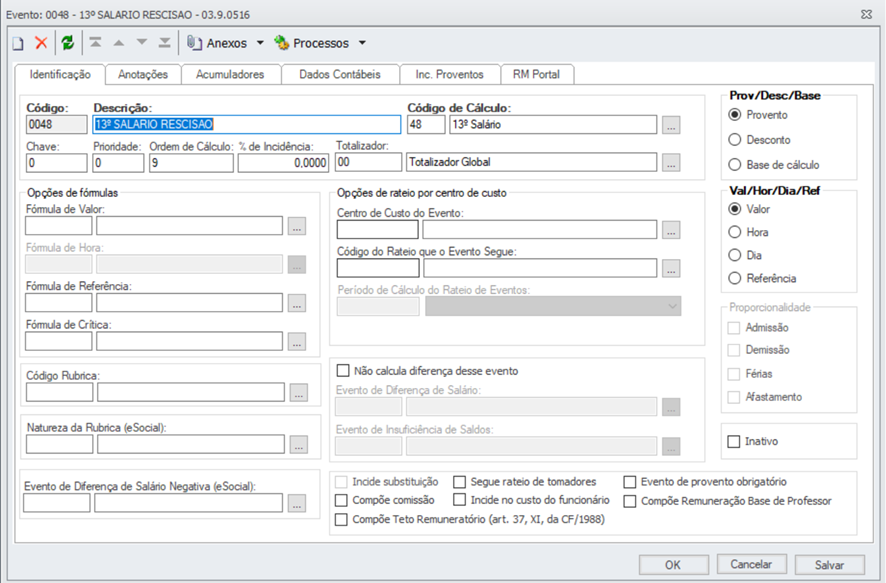This screenshot has height=583, width=886.
Task: Open lookup for Código Rubrica
Action: 299,392
